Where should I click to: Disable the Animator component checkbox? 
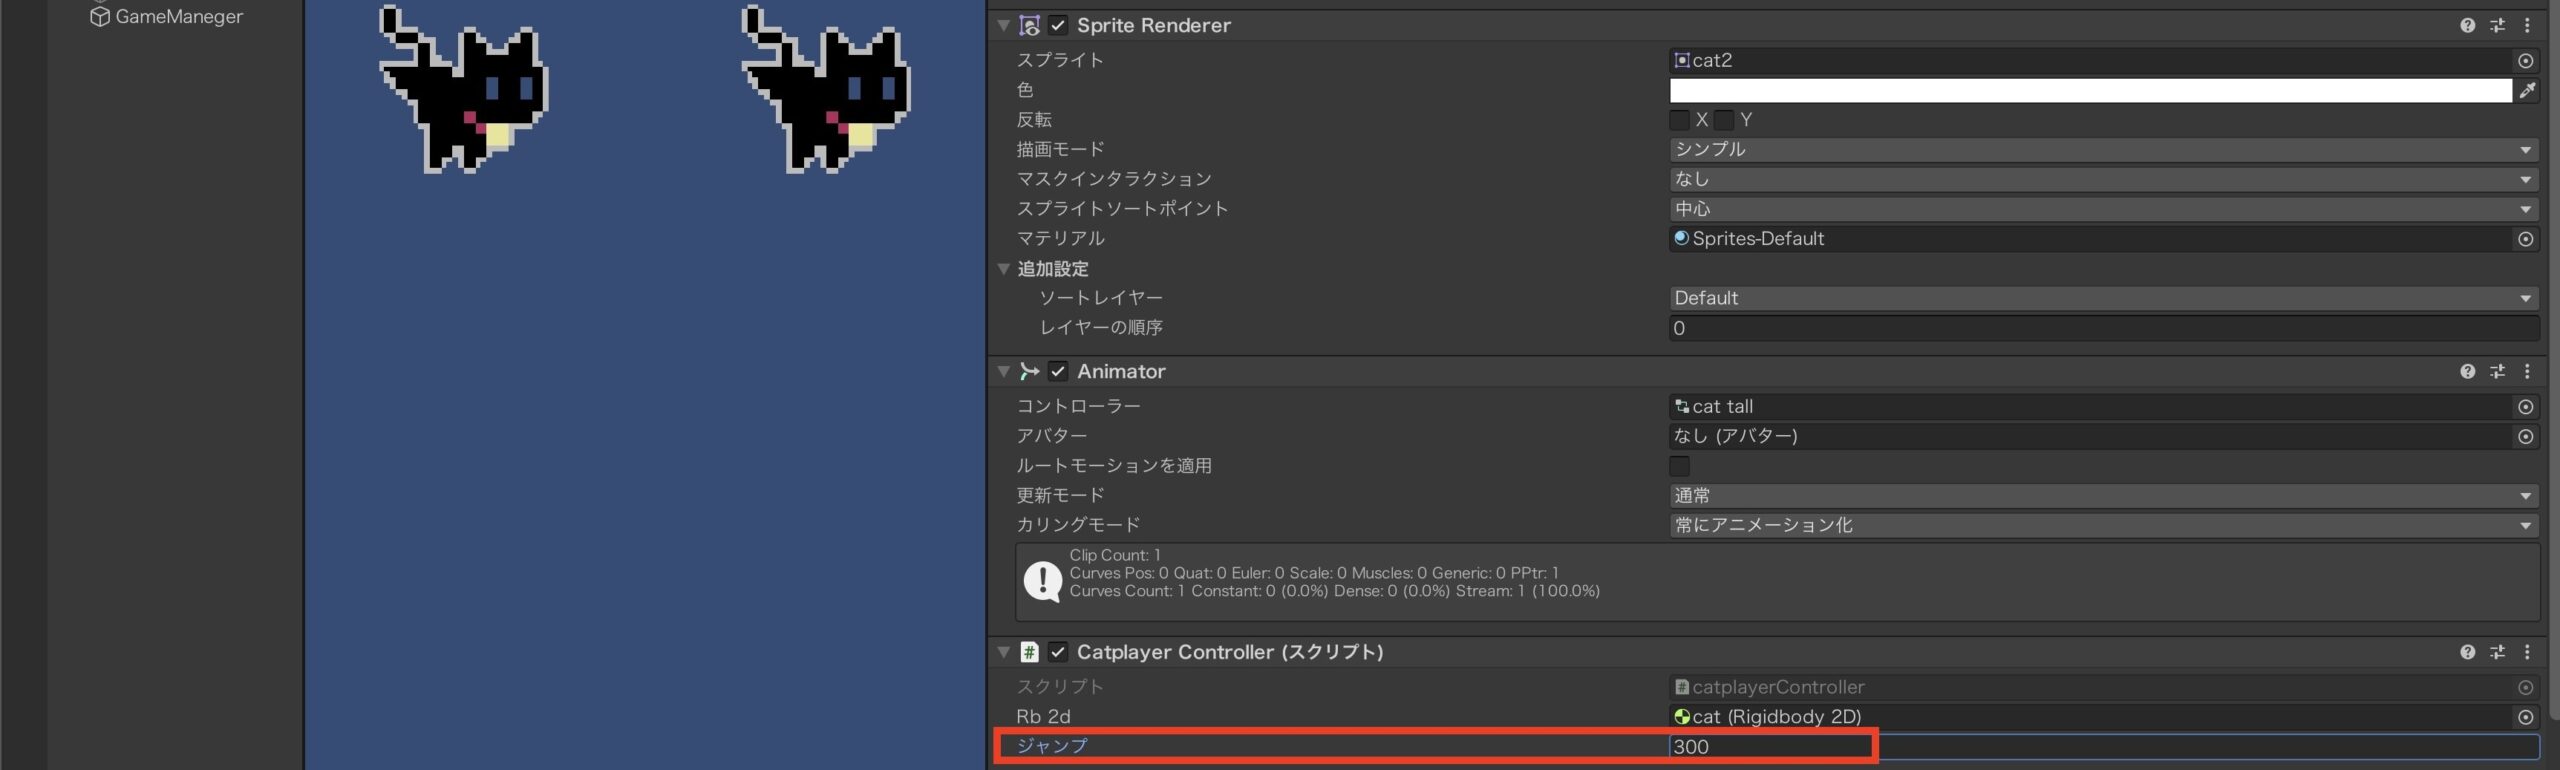pos(1058,372)
